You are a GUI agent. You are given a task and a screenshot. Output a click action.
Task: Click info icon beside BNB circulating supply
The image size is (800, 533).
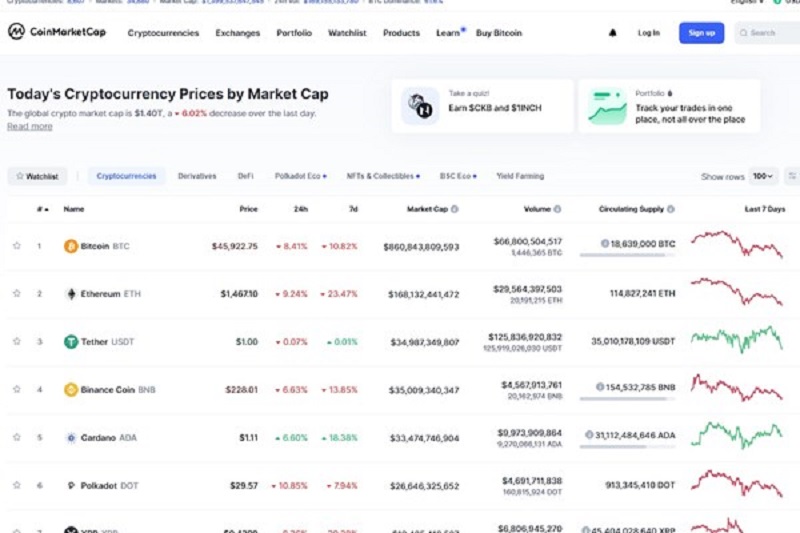click(x=600, y=387)
